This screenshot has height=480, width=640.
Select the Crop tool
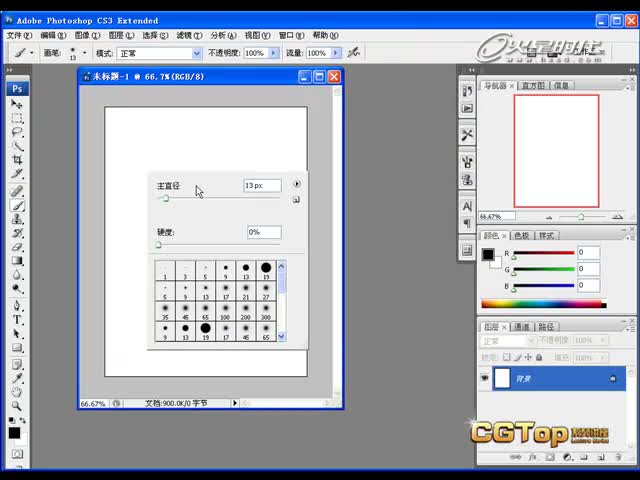(x=17, y=160)
